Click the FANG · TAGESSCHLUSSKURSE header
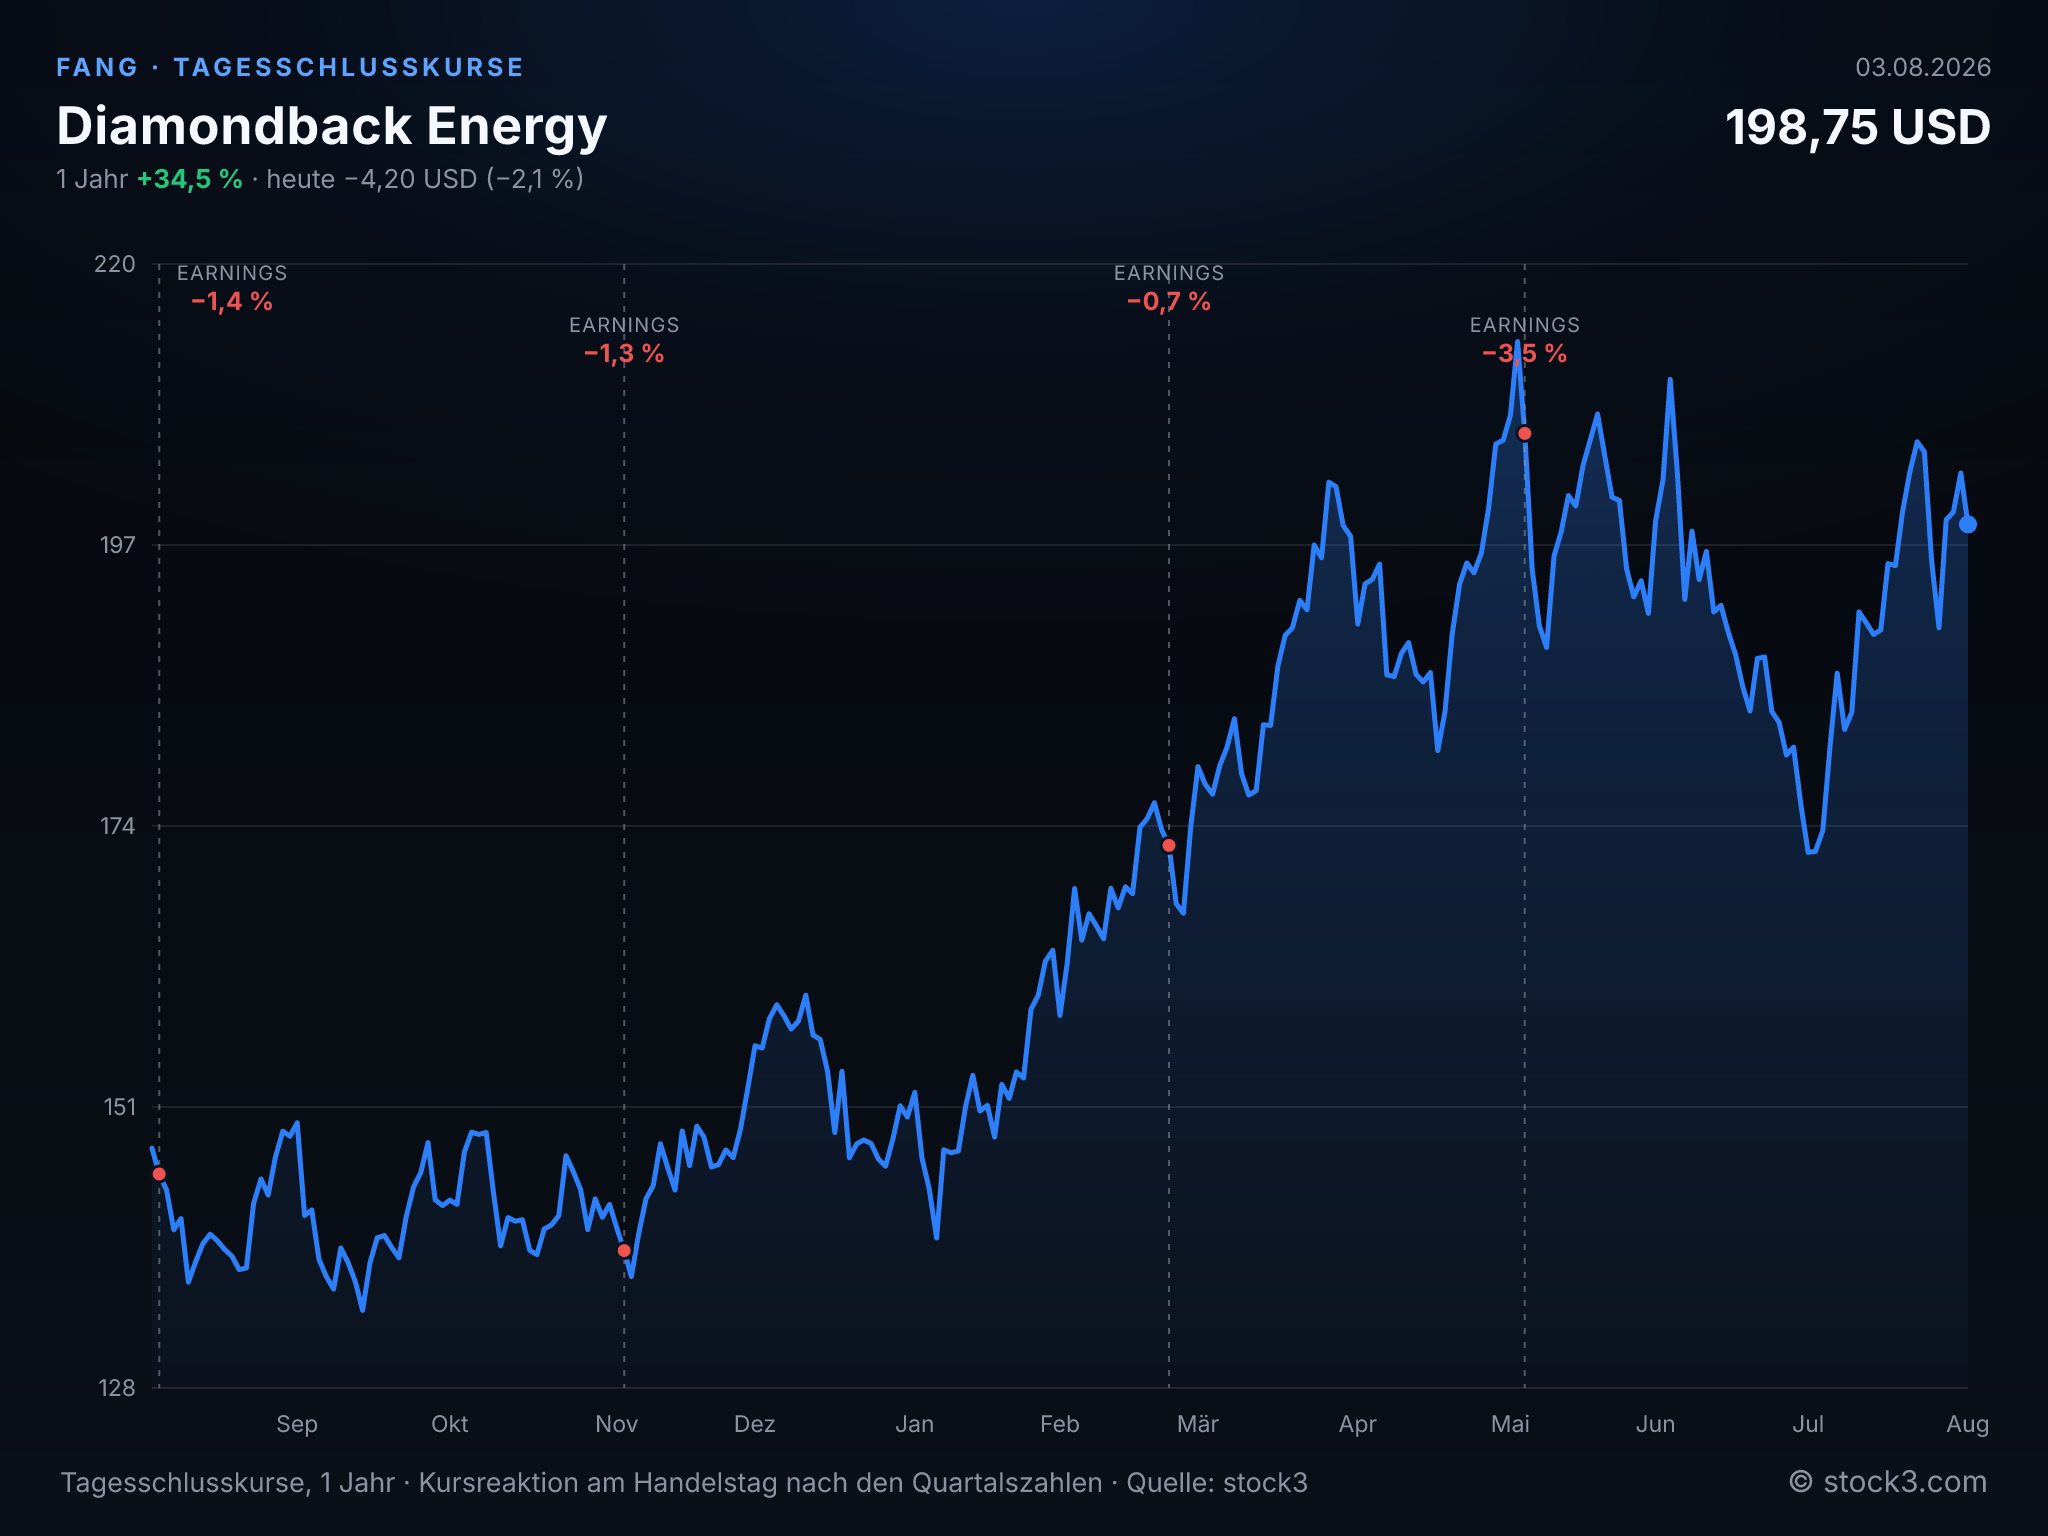The width and height of the screenshot is (2048, 1536). click(x=290, y=67)
